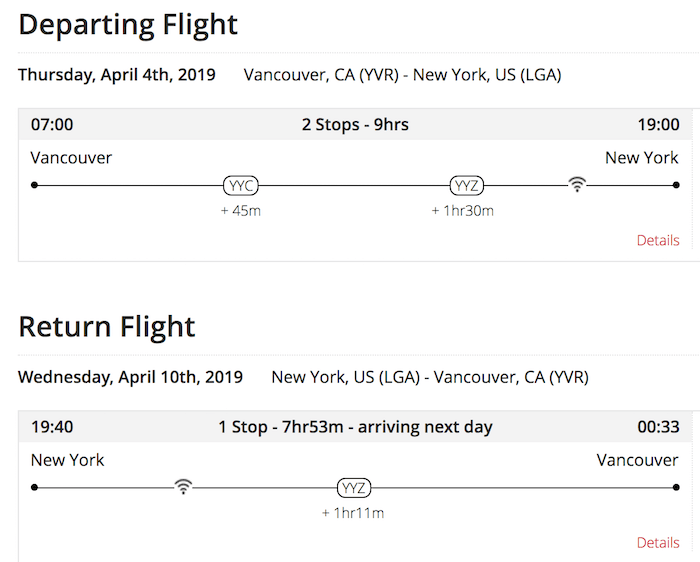Image resolution: width=700 pixels, height=562 pixels.
Task: Select the YYZ stopover badge on return flight
Action: tap(354, 487)
